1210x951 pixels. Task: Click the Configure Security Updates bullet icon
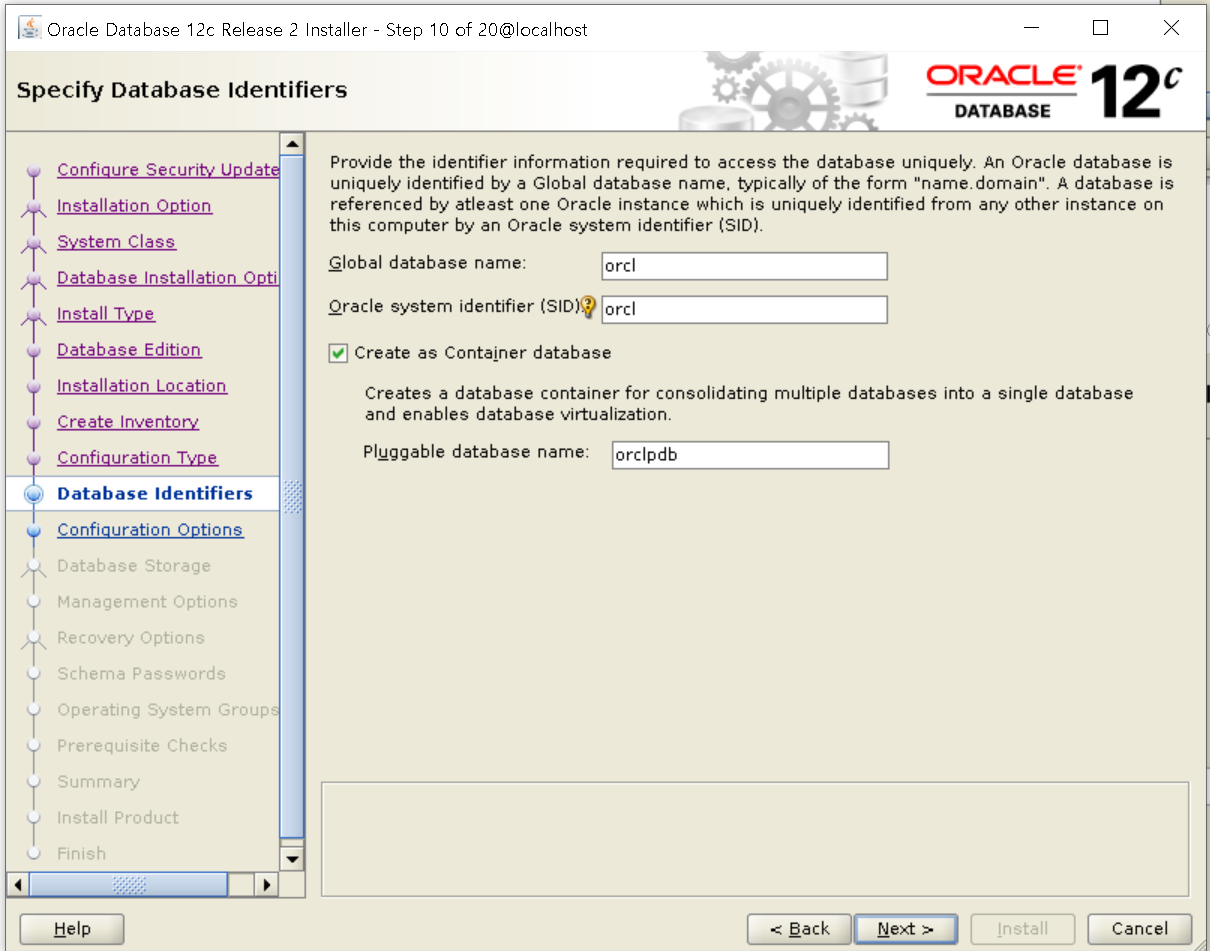[34, 170]
